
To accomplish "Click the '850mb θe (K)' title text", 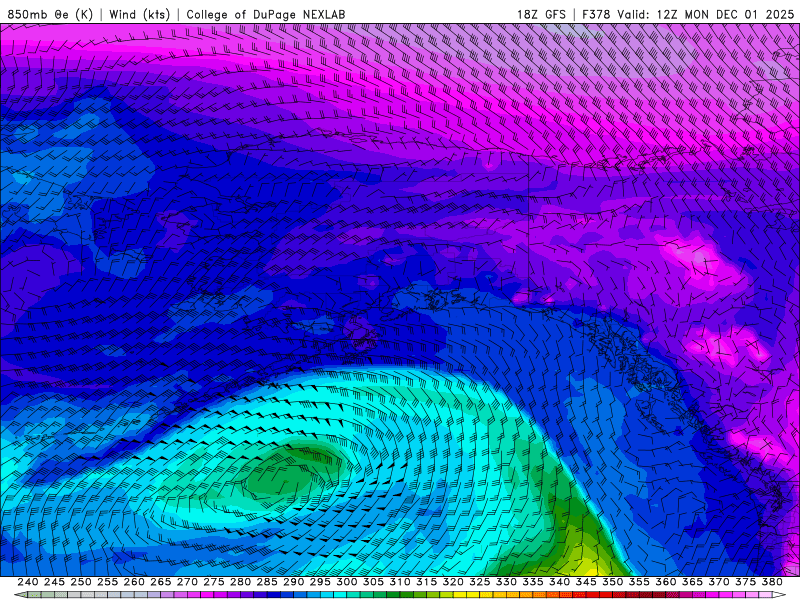I will pyautogui.click(x=50, y=14).
